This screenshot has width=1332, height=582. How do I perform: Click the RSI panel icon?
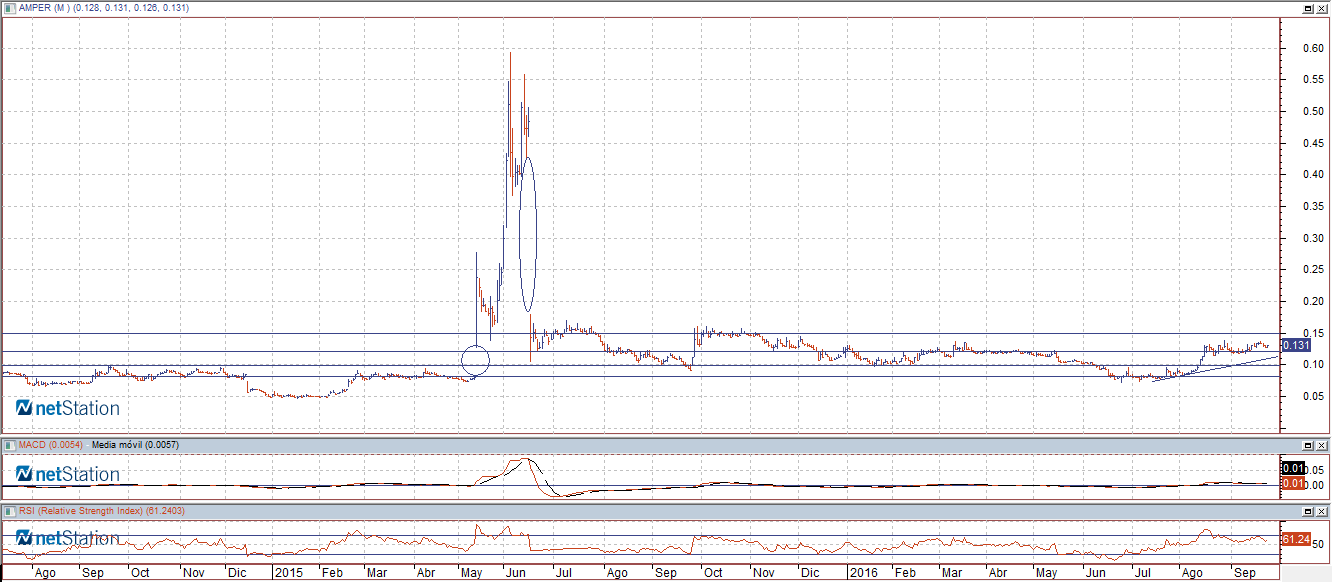tap(8, 511)
